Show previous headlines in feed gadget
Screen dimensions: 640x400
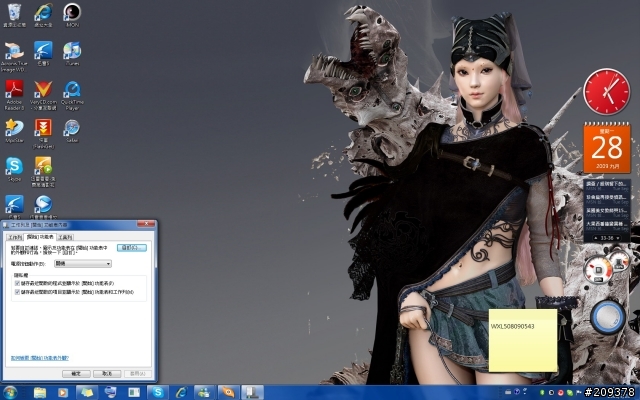coord(596,238)
